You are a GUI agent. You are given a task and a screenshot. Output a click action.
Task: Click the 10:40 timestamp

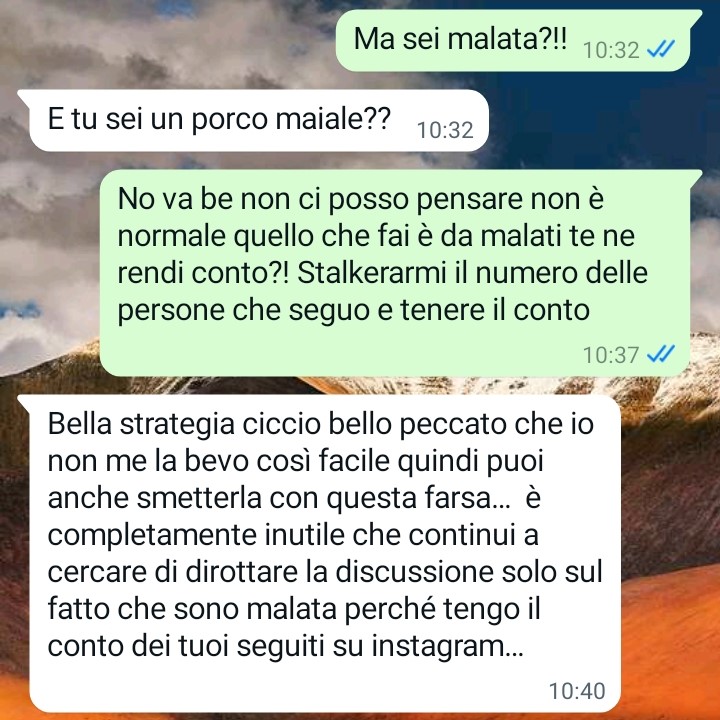click(x=577, y=691)
